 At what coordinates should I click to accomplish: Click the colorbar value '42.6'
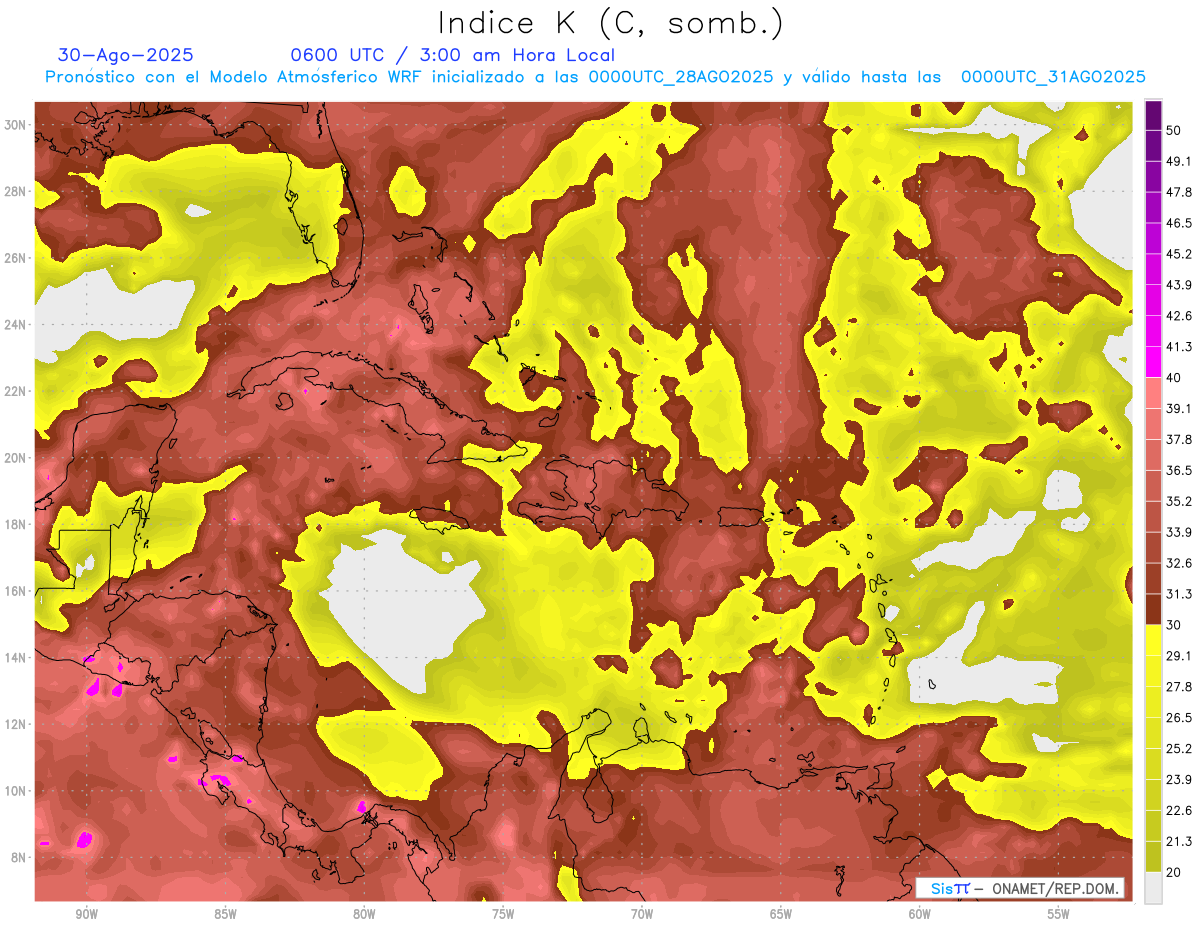point(1178,316)
